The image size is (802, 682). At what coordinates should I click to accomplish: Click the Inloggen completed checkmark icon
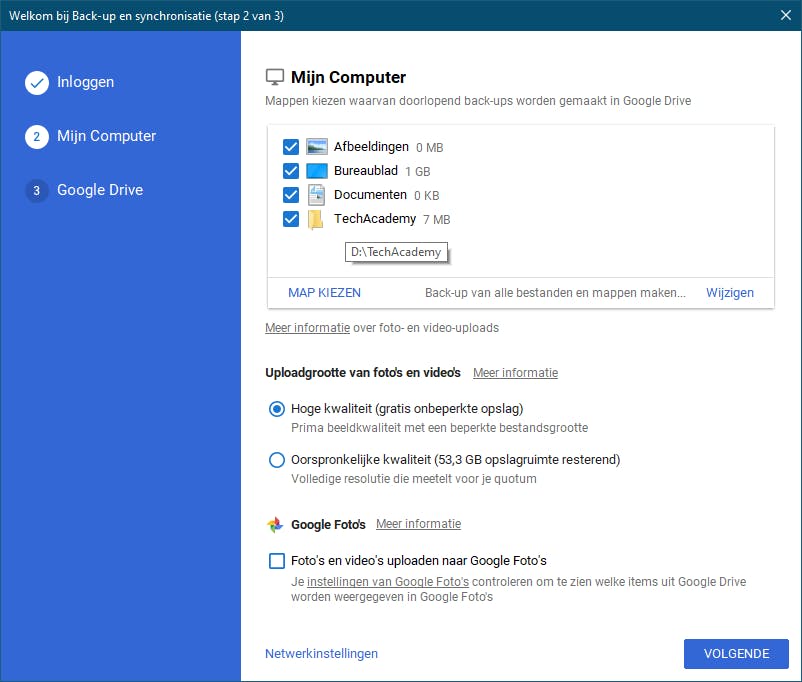(37, 83)
